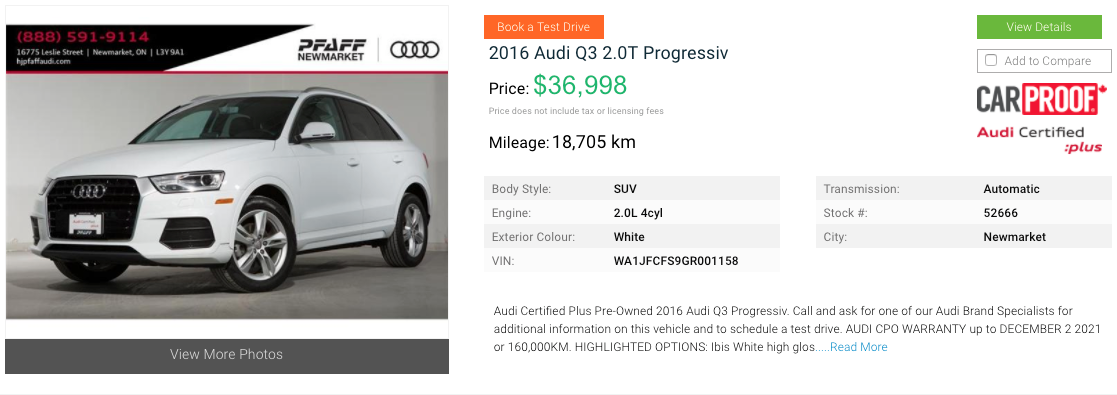Viewport: 1117px width, 395px height.
Task: Click the $36,998 price
Action: [580, 86]
